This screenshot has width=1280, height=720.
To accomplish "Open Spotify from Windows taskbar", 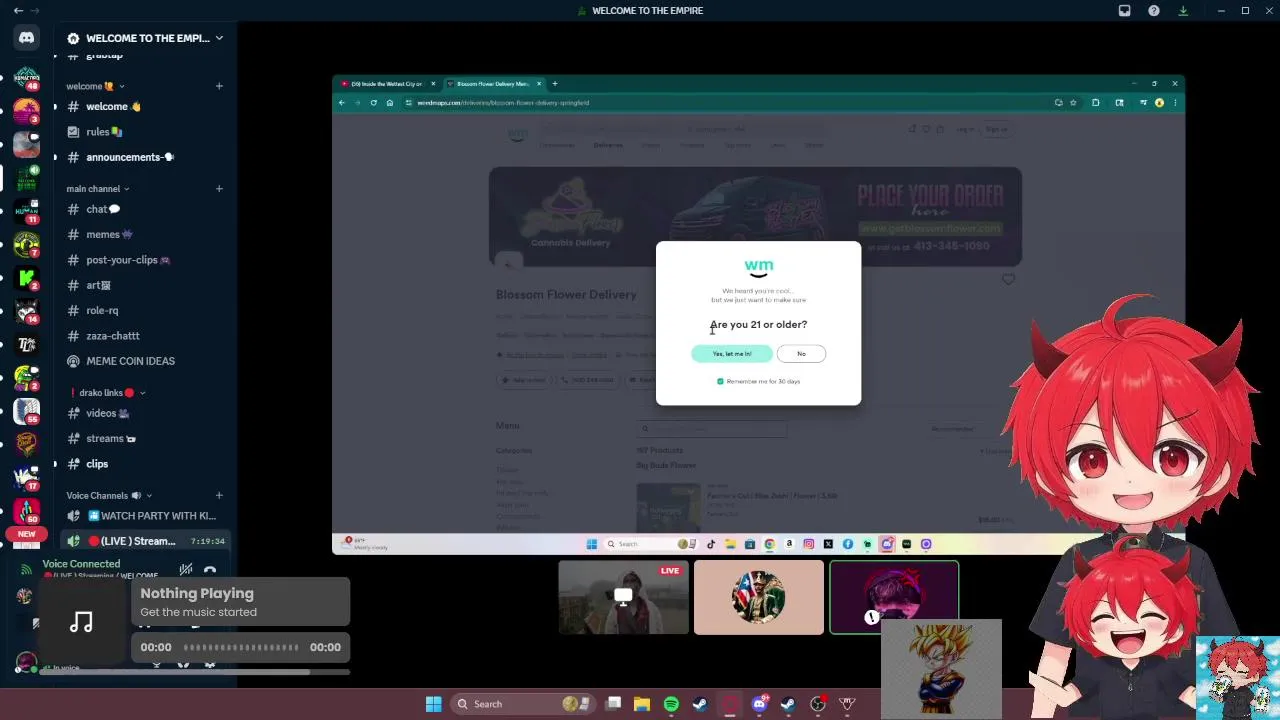I will 671,704.
